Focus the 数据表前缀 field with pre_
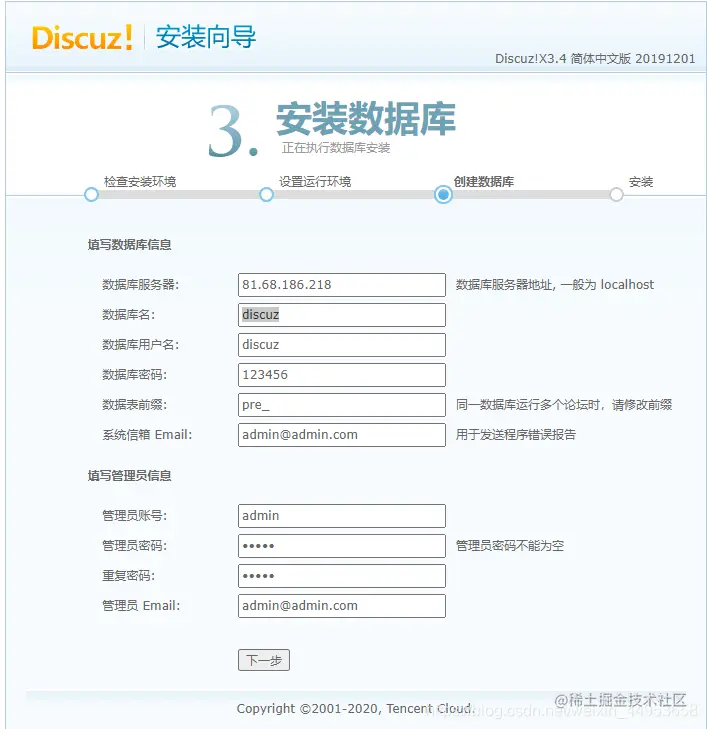The image size is (707, 729). pyautogui.click(x=342, y=405)
